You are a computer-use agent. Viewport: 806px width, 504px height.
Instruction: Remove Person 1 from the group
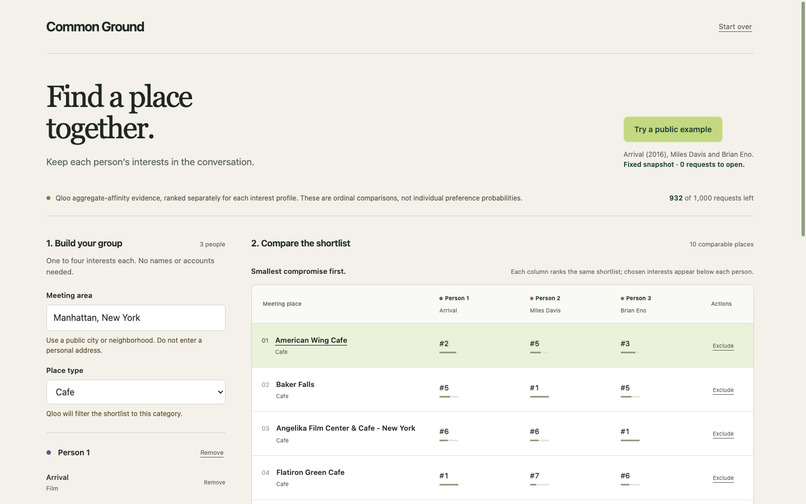[x=212, y=453]
